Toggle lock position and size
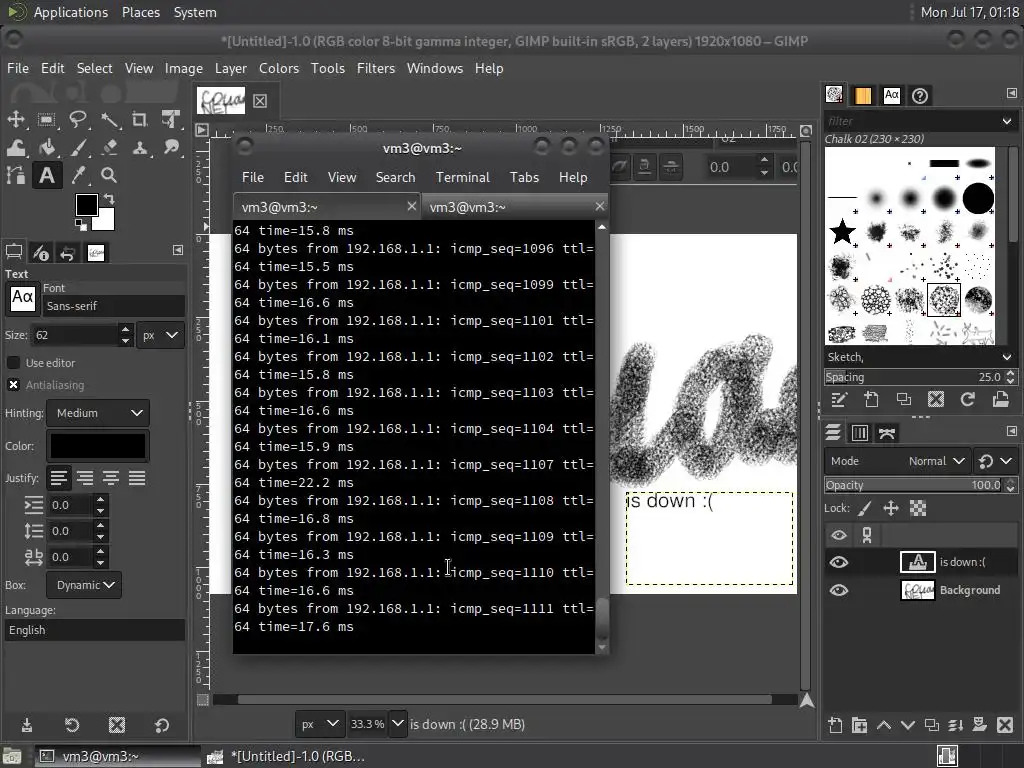 (891, 509)
